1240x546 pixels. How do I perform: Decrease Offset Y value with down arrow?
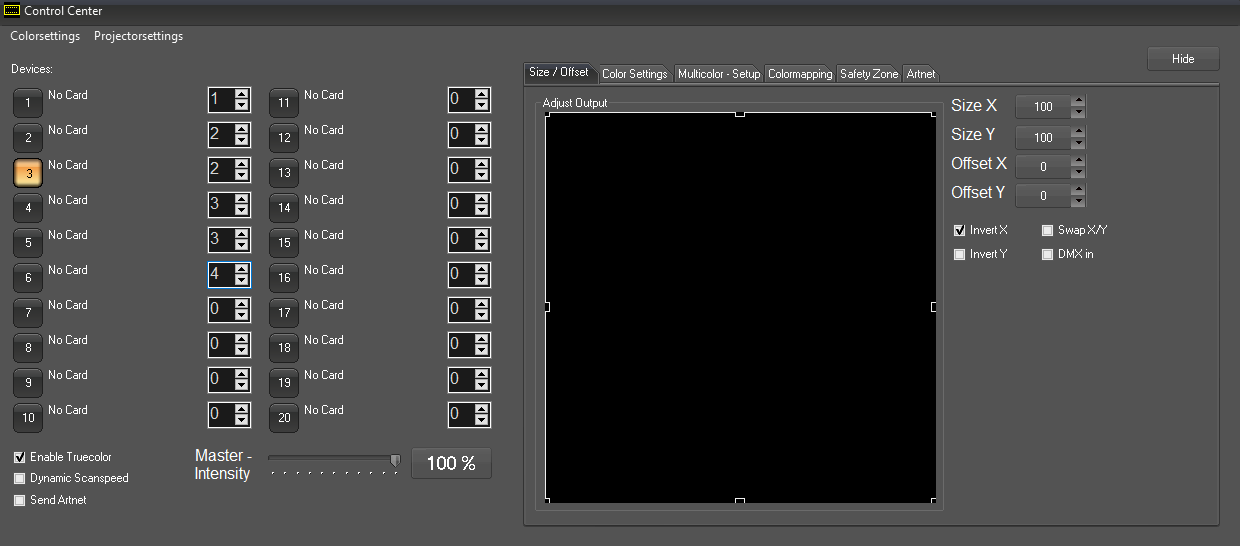tap(1077, 201)
